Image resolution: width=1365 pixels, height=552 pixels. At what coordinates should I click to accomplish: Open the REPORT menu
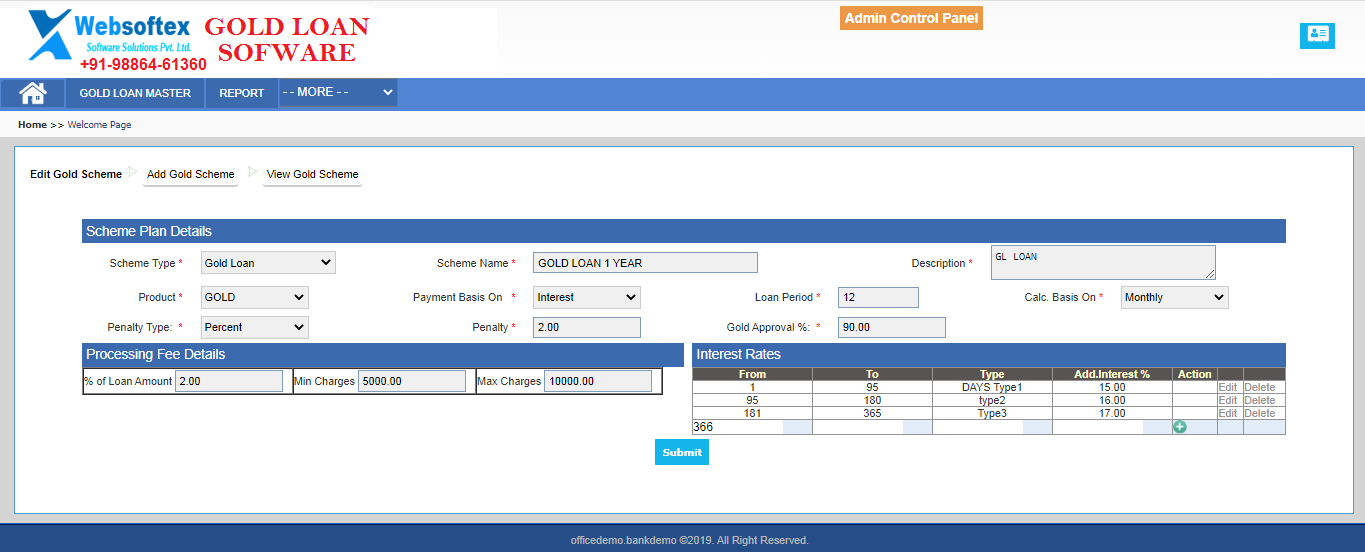[x=241, y=93]
